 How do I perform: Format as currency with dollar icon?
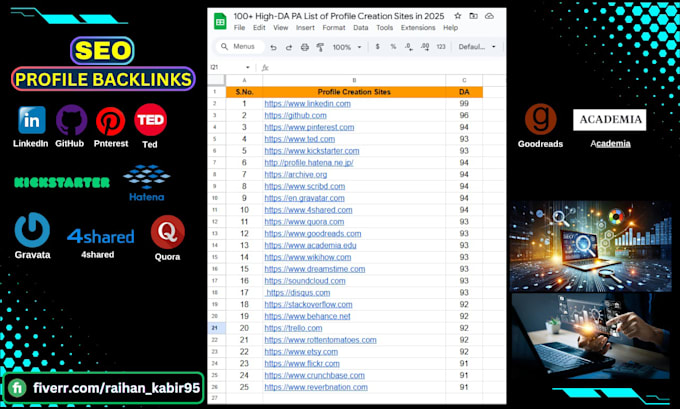pyautogui.click(x=378, y=46)
